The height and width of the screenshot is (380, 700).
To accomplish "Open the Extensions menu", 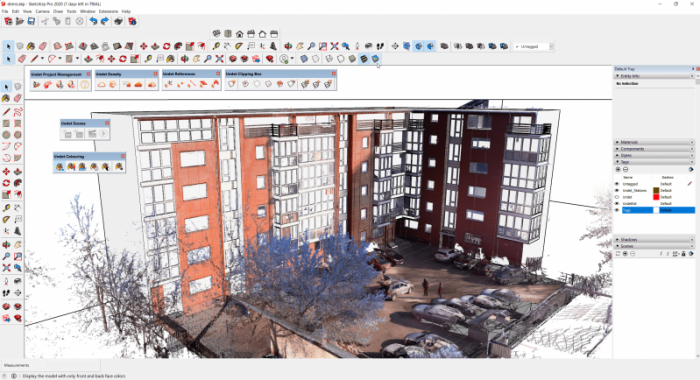I will point(108,11).
